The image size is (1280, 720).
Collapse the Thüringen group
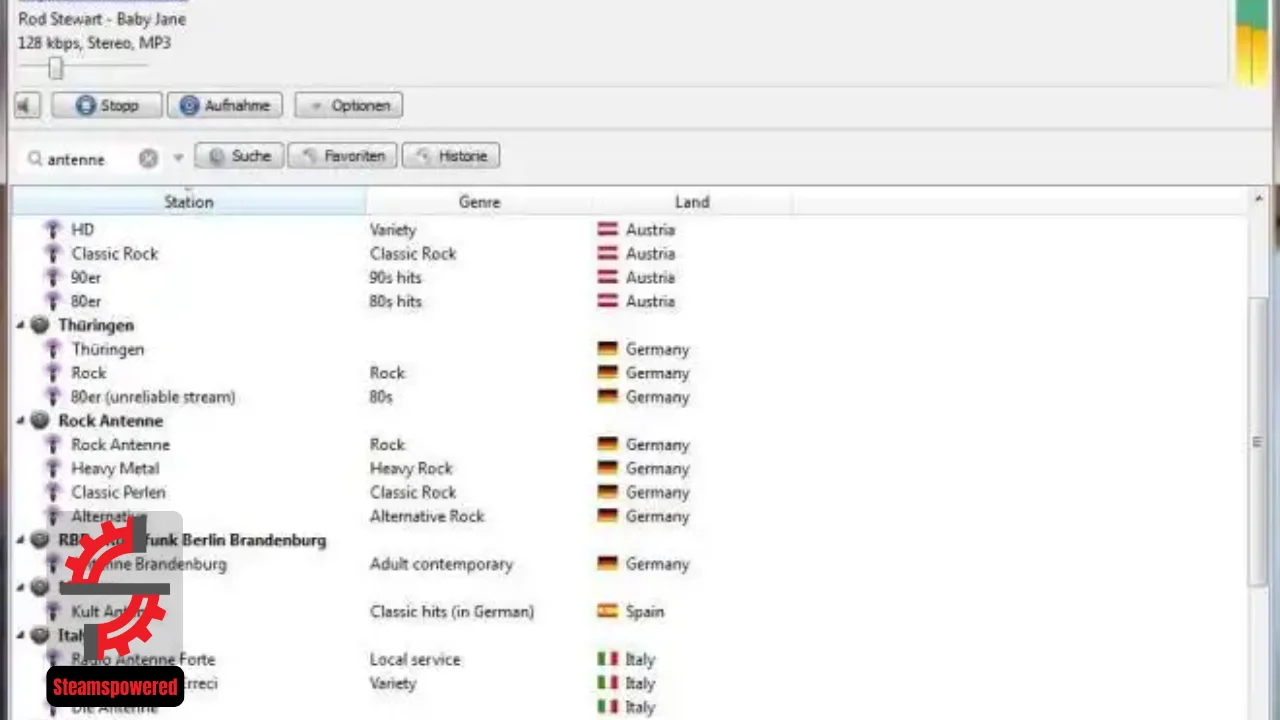[21, 326]
